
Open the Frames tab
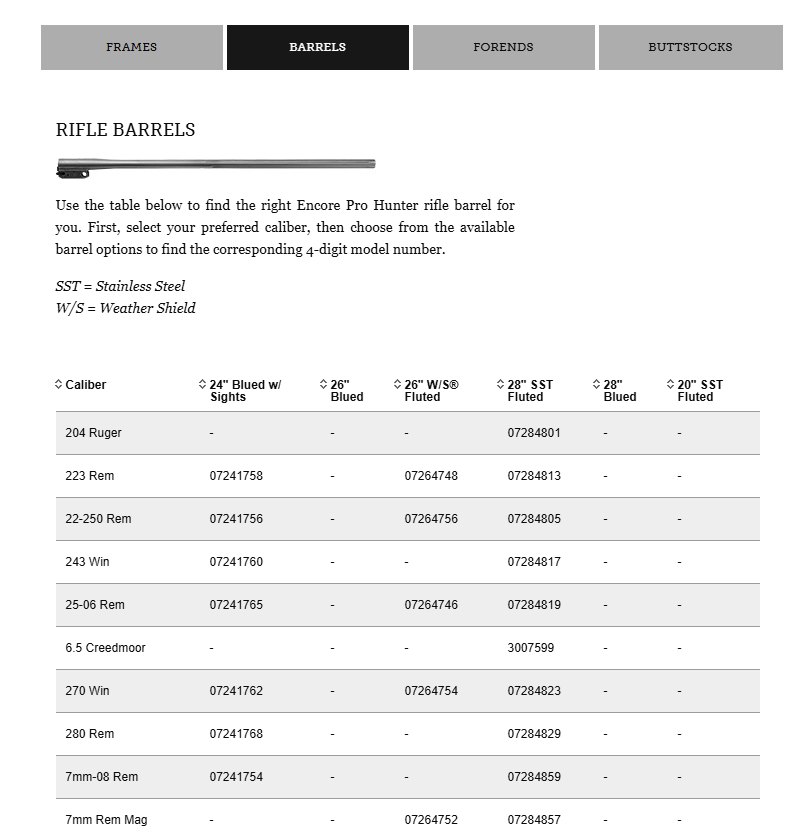pyautogui.click(x=132, y=47)
